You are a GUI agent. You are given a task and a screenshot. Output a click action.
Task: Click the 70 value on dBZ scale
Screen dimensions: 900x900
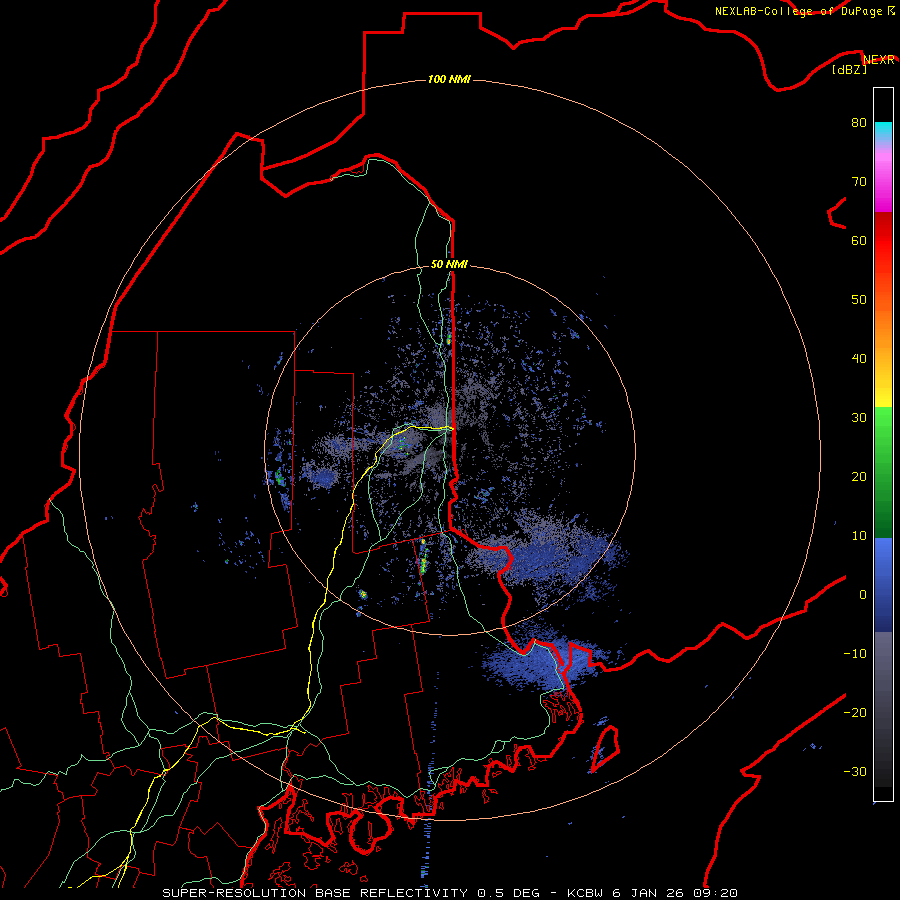[x=859, y=182]
